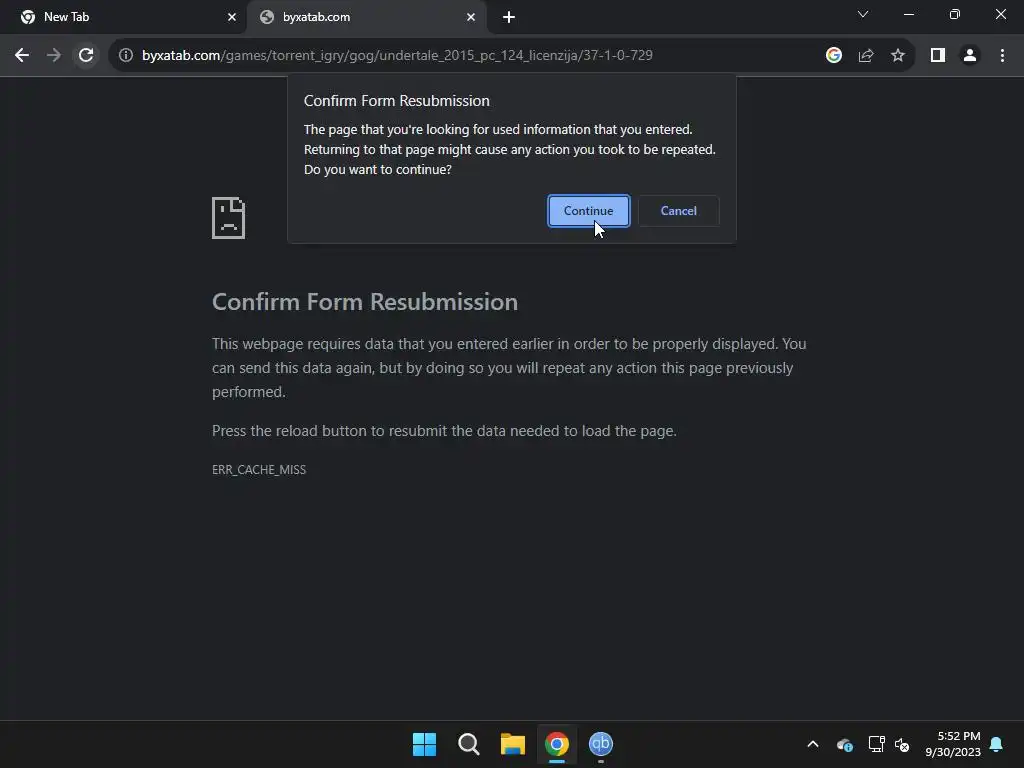
Task: Reload the current page
Action: tap(86, 56)
